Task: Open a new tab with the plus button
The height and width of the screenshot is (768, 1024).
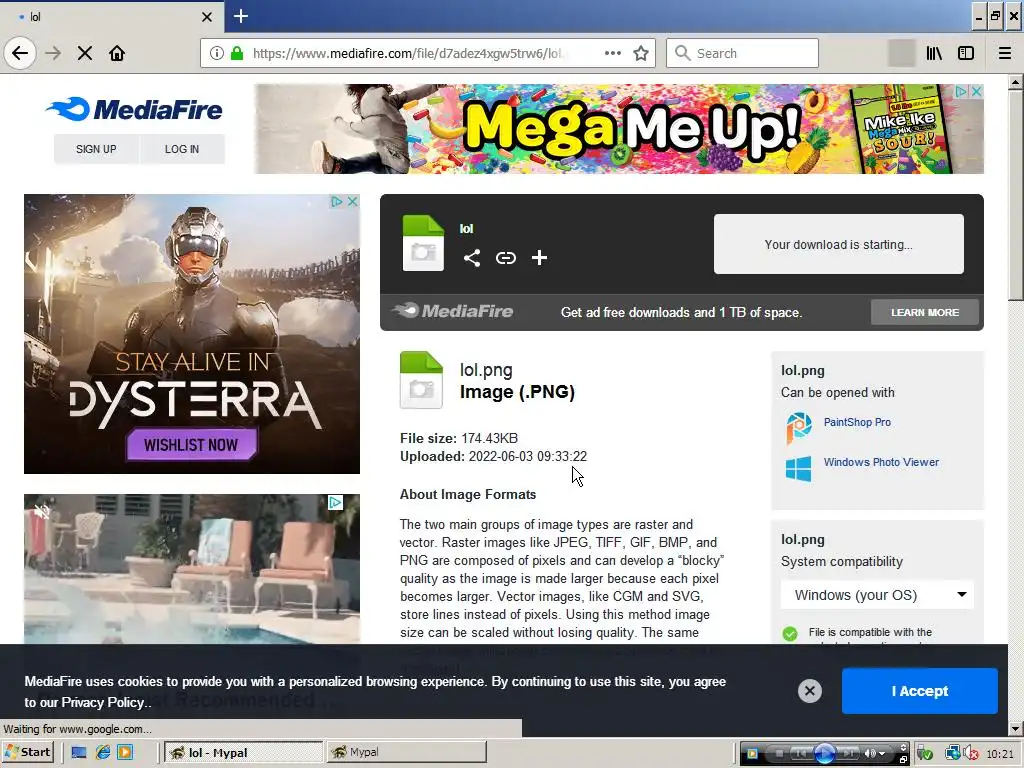Action: [x=241, y=16]
